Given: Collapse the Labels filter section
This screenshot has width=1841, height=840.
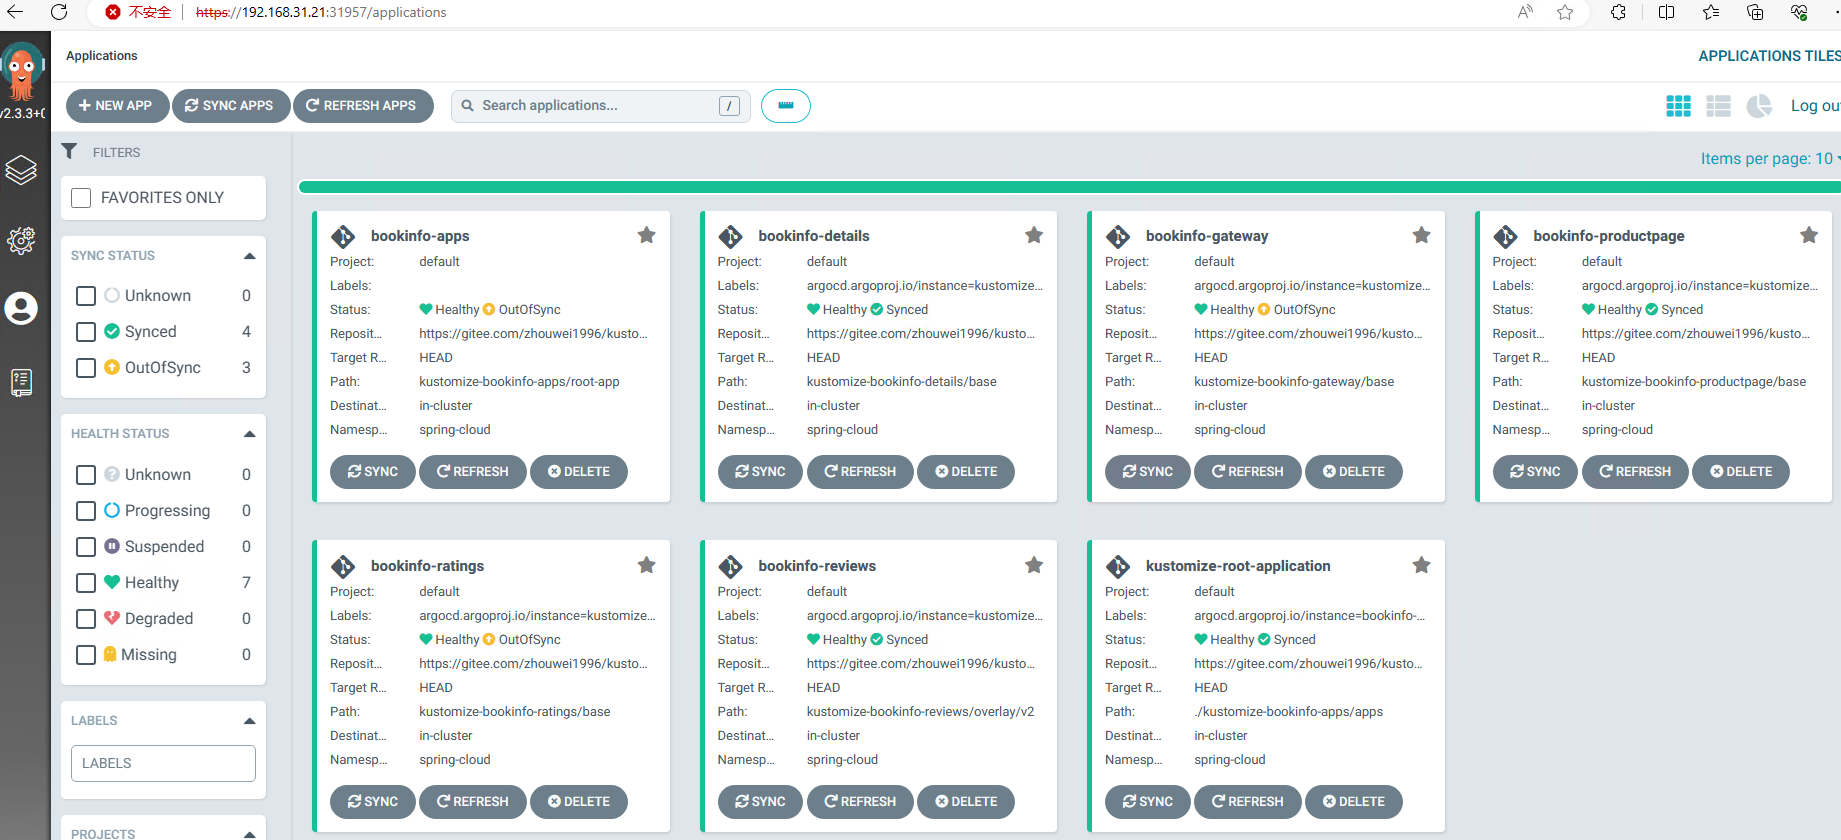Looking at the screenshot, I should tap(249, 721).
